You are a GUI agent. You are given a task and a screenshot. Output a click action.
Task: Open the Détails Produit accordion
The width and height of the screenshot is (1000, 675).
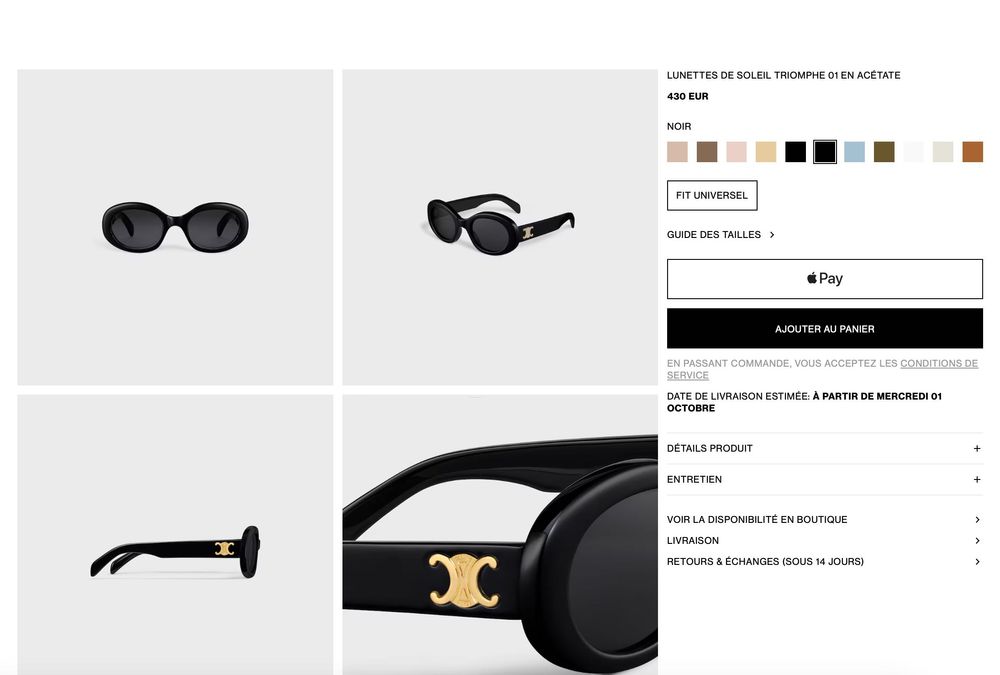click(x=825, y=449)
